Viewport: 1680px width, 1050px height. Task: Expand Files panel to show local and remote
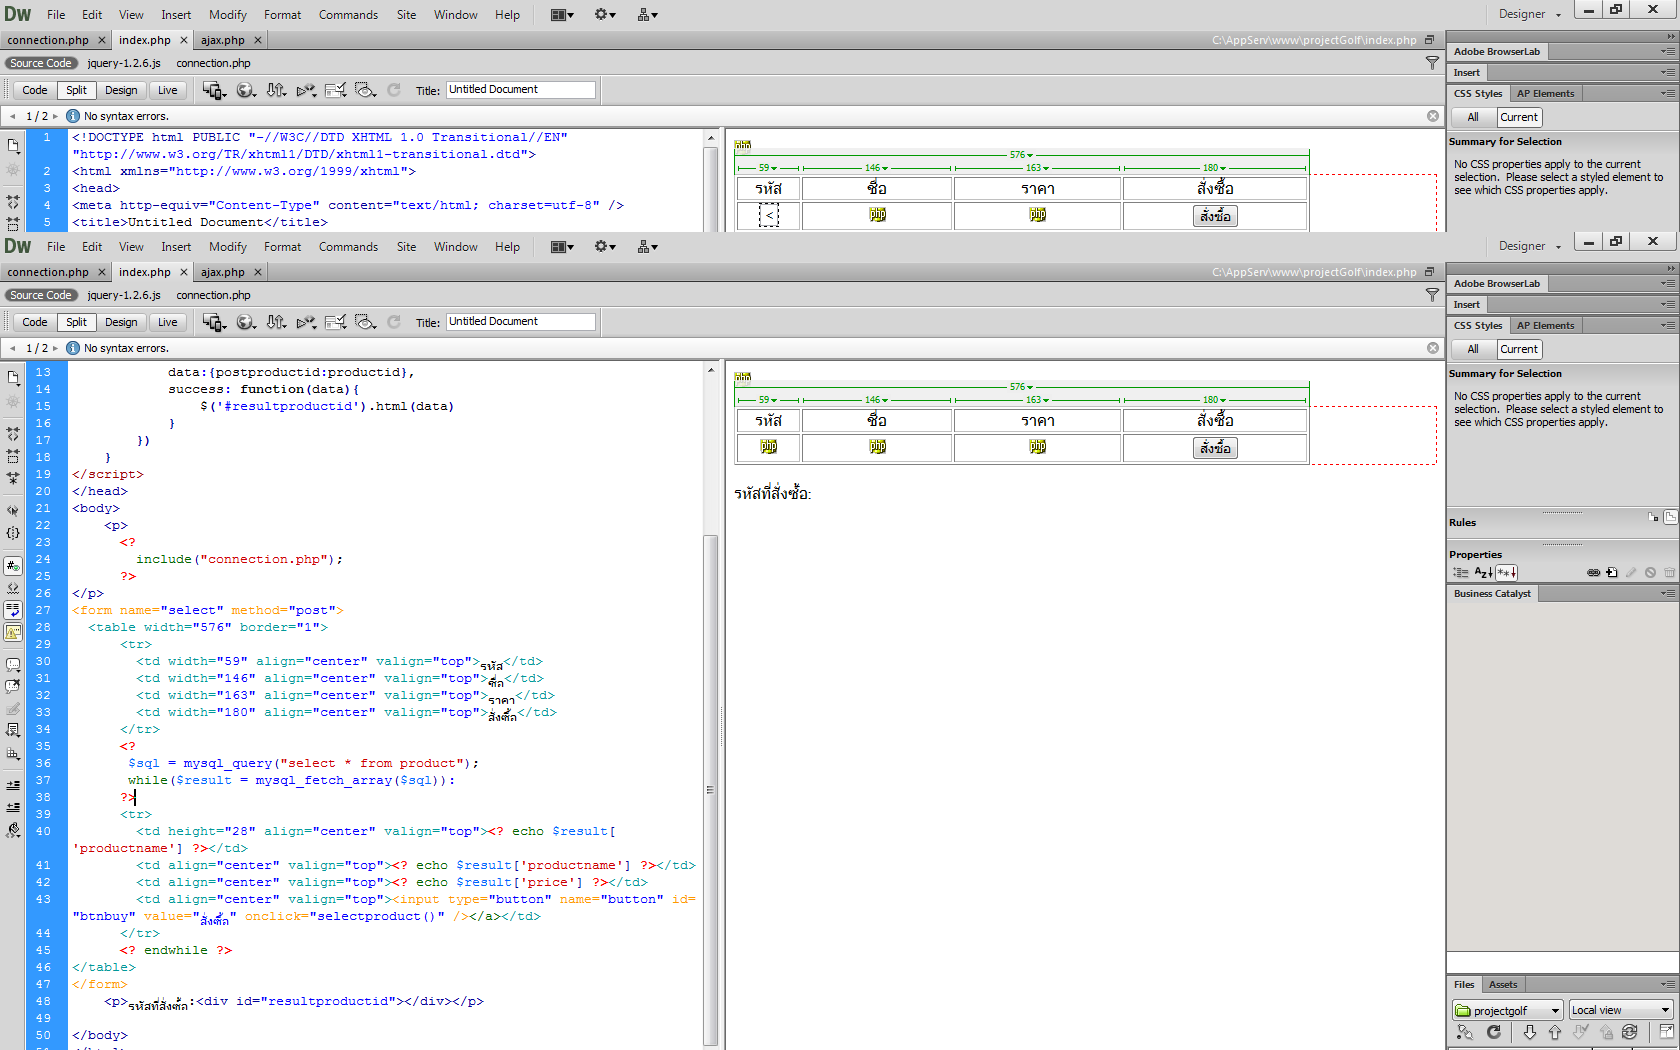(x=1666, y=1032)
